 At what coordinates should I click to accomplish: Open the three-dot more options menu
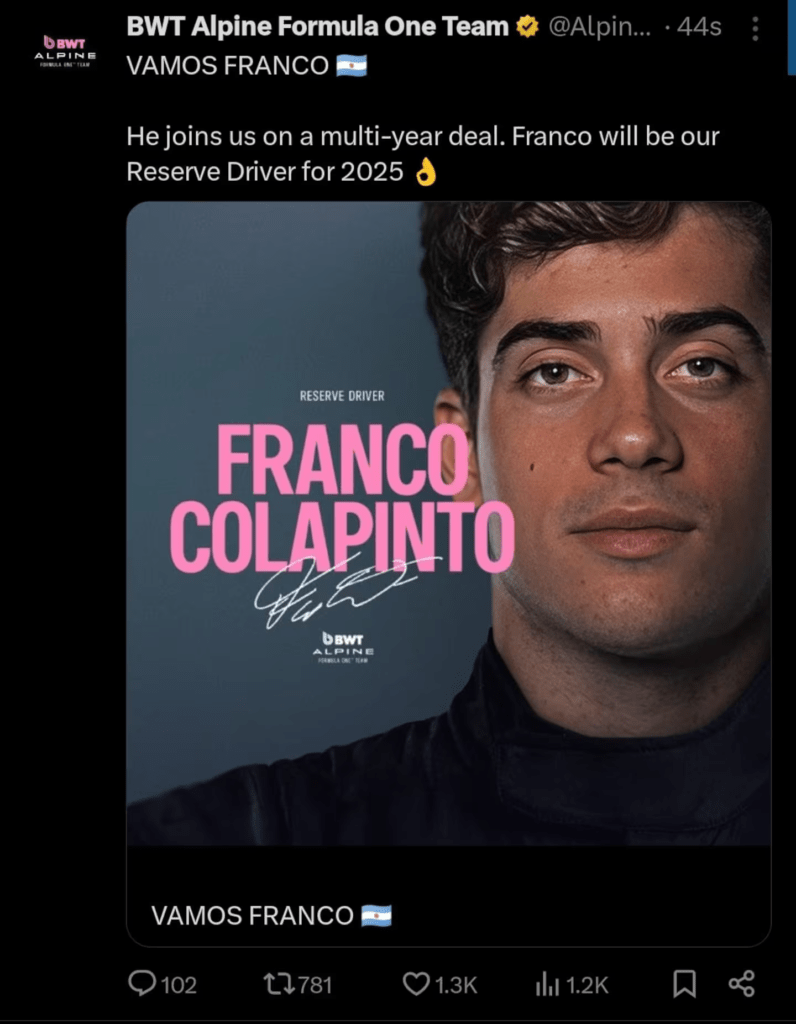click(x=756, y=29)
